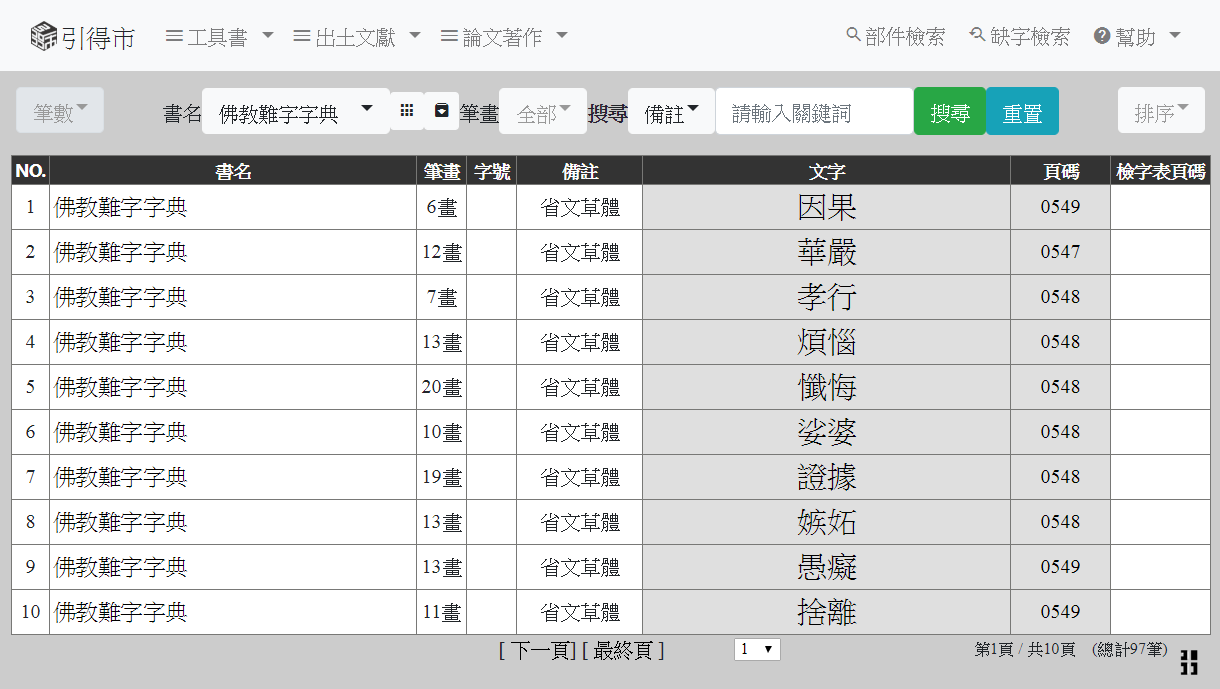1220x689 pixels.
Task: Click the 7畫 stroke link in row 3
Action: point(442,297)
